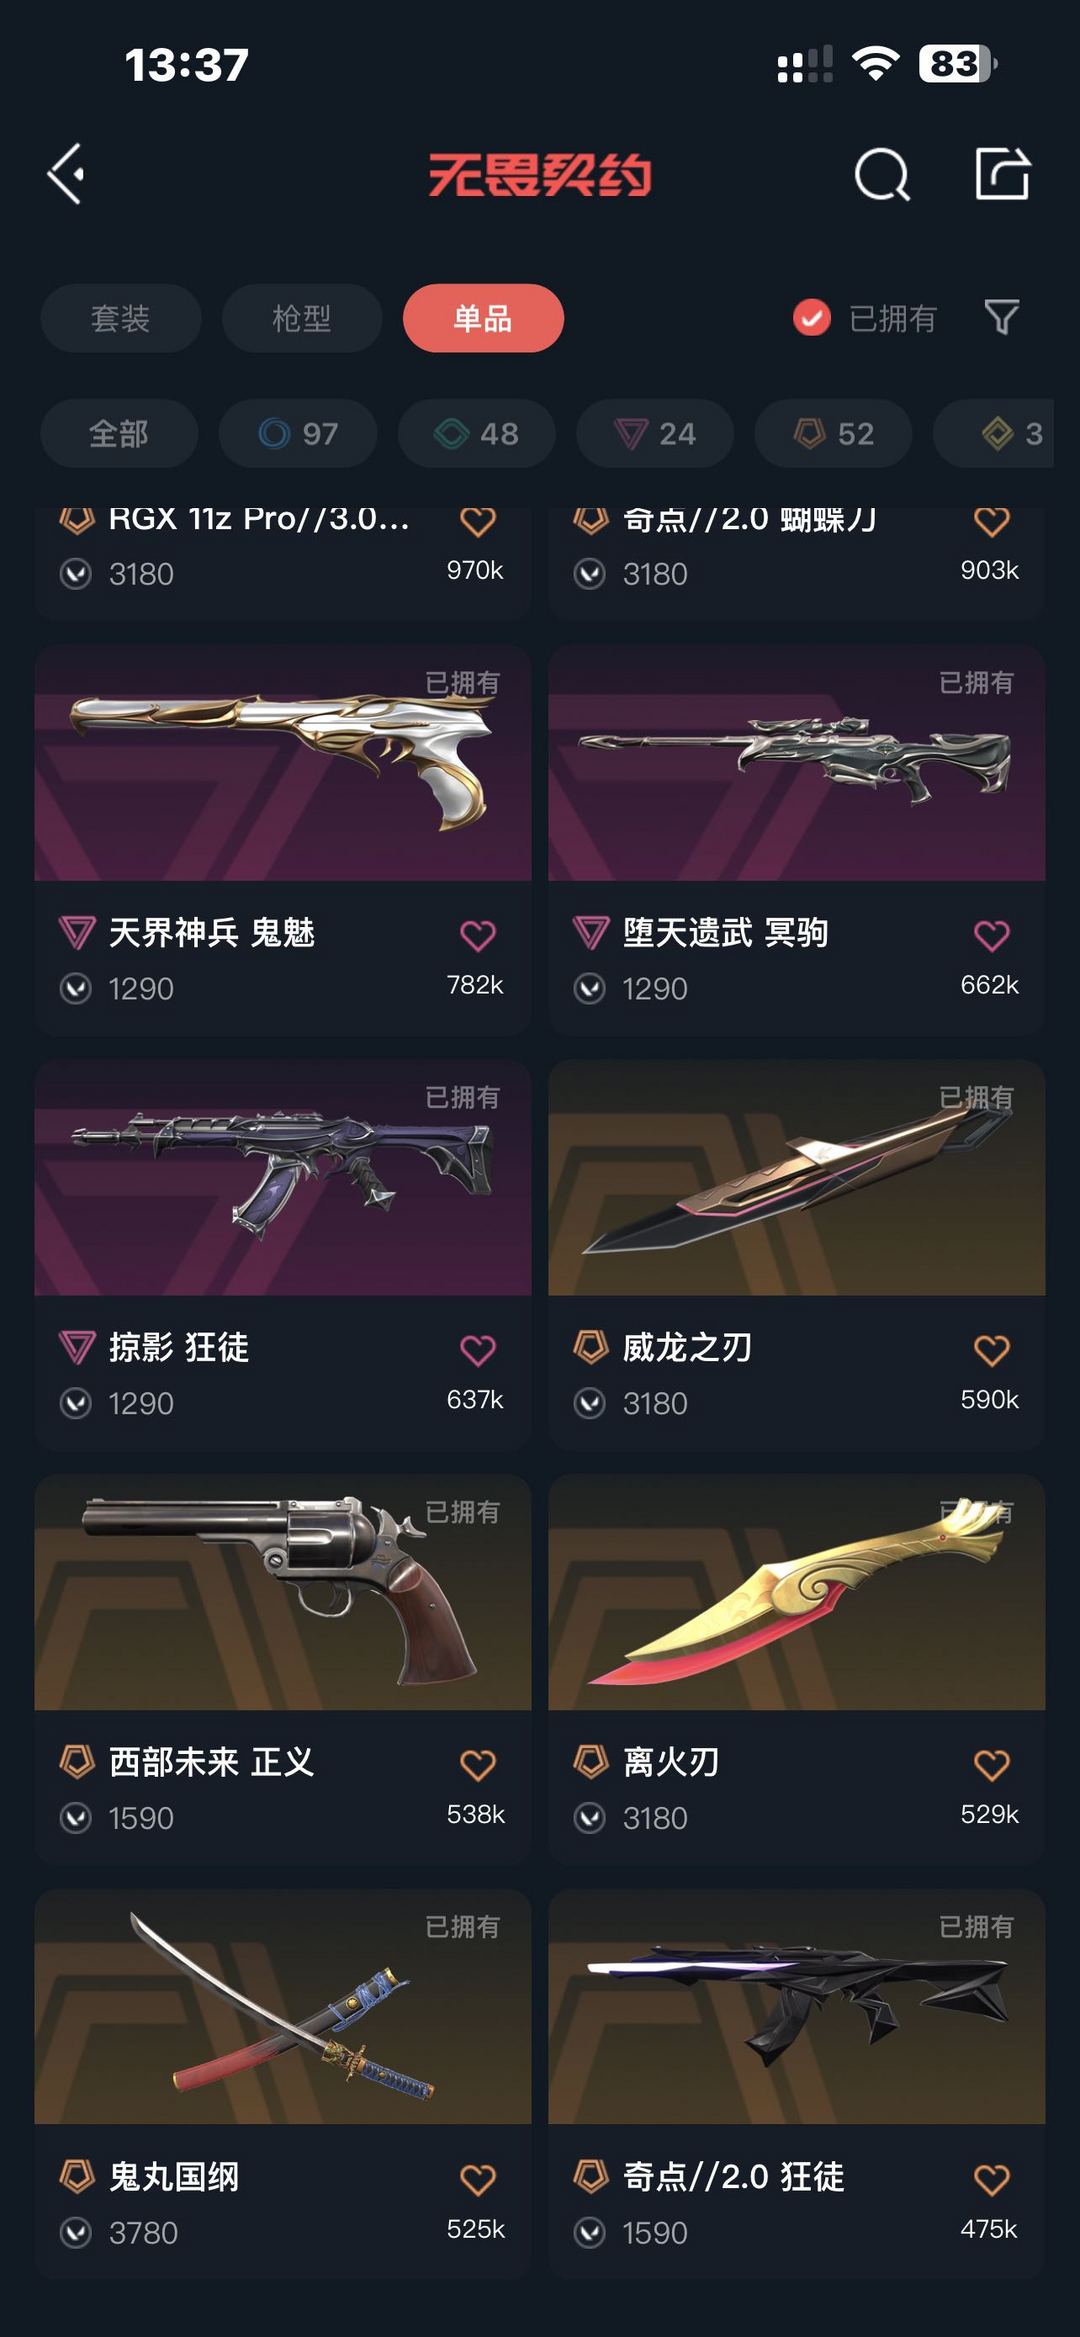The height and width of the screenshot is (2337, 1080).
Task: Favorite the 威龙之刃 heart icon
Action: (991, 1351)
